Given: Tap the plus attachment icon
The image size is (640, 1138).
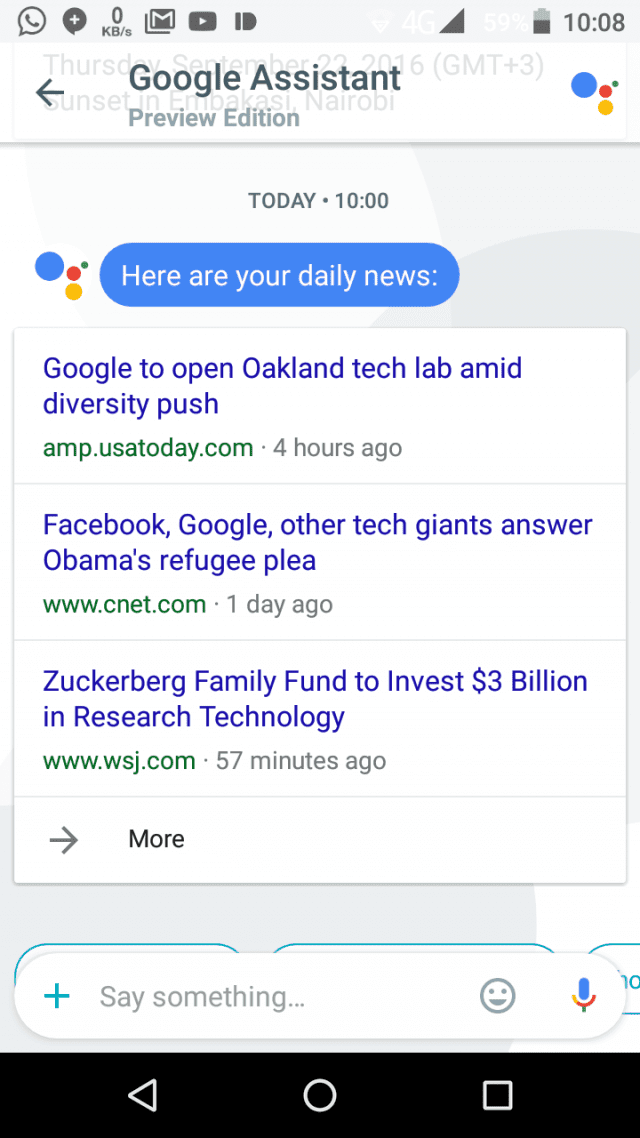Looking at the screenshot, I should [57, 996].
